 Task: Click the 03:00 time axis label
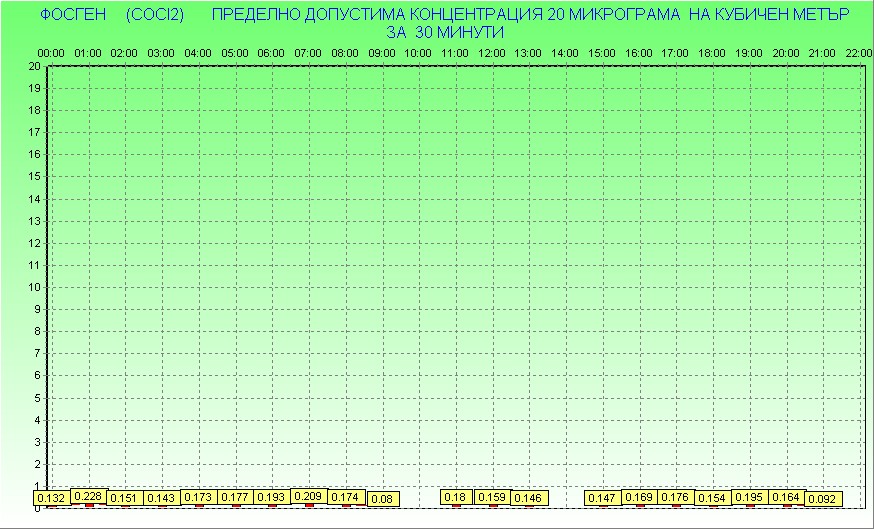(x=161, y=54)
